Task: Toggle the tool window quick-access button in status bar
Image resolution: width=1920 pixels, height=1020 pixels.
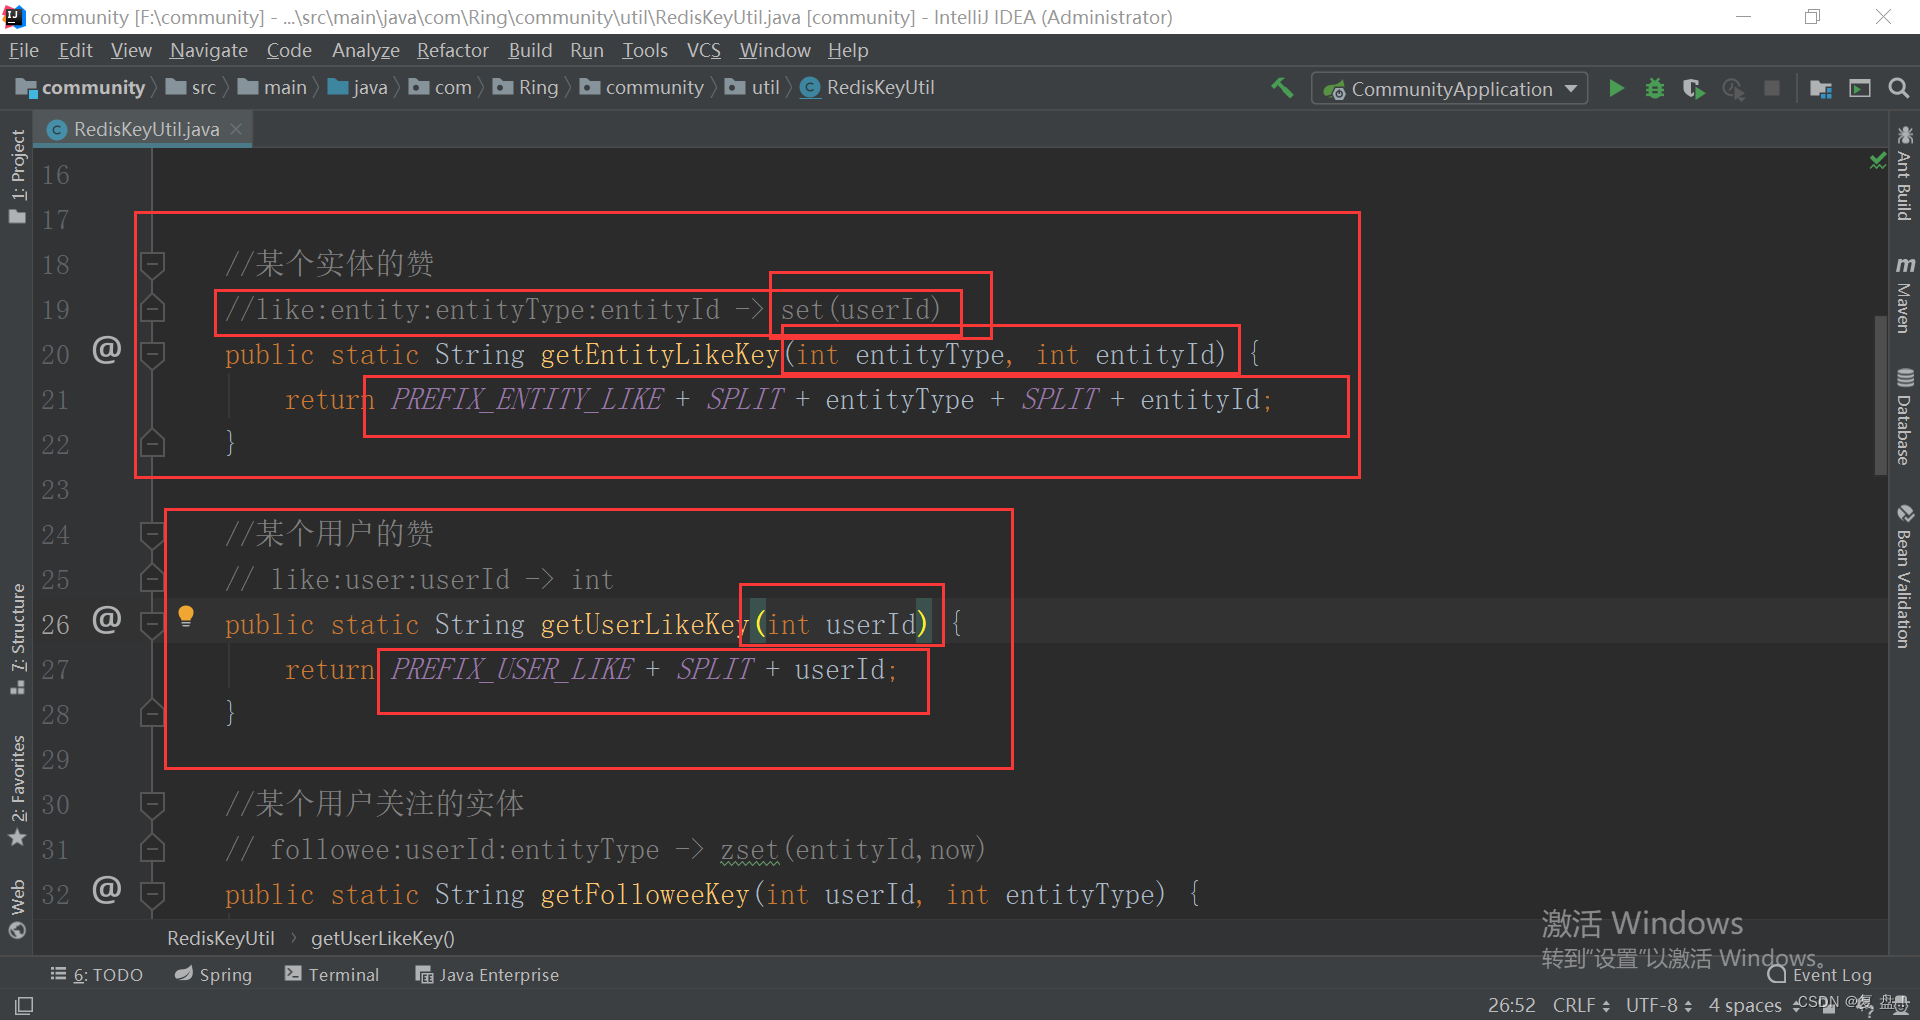Action: coord(24,1004)
